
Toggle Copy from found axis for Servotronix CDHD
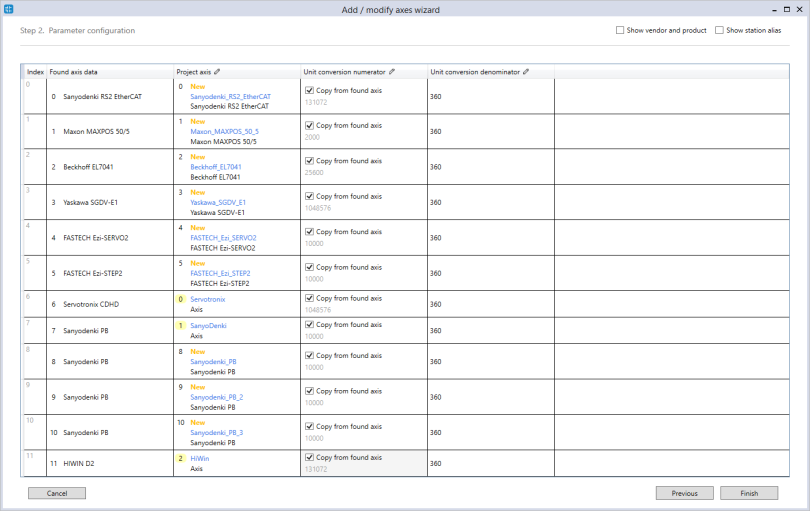pyautogui.click(x=309, y=298)
